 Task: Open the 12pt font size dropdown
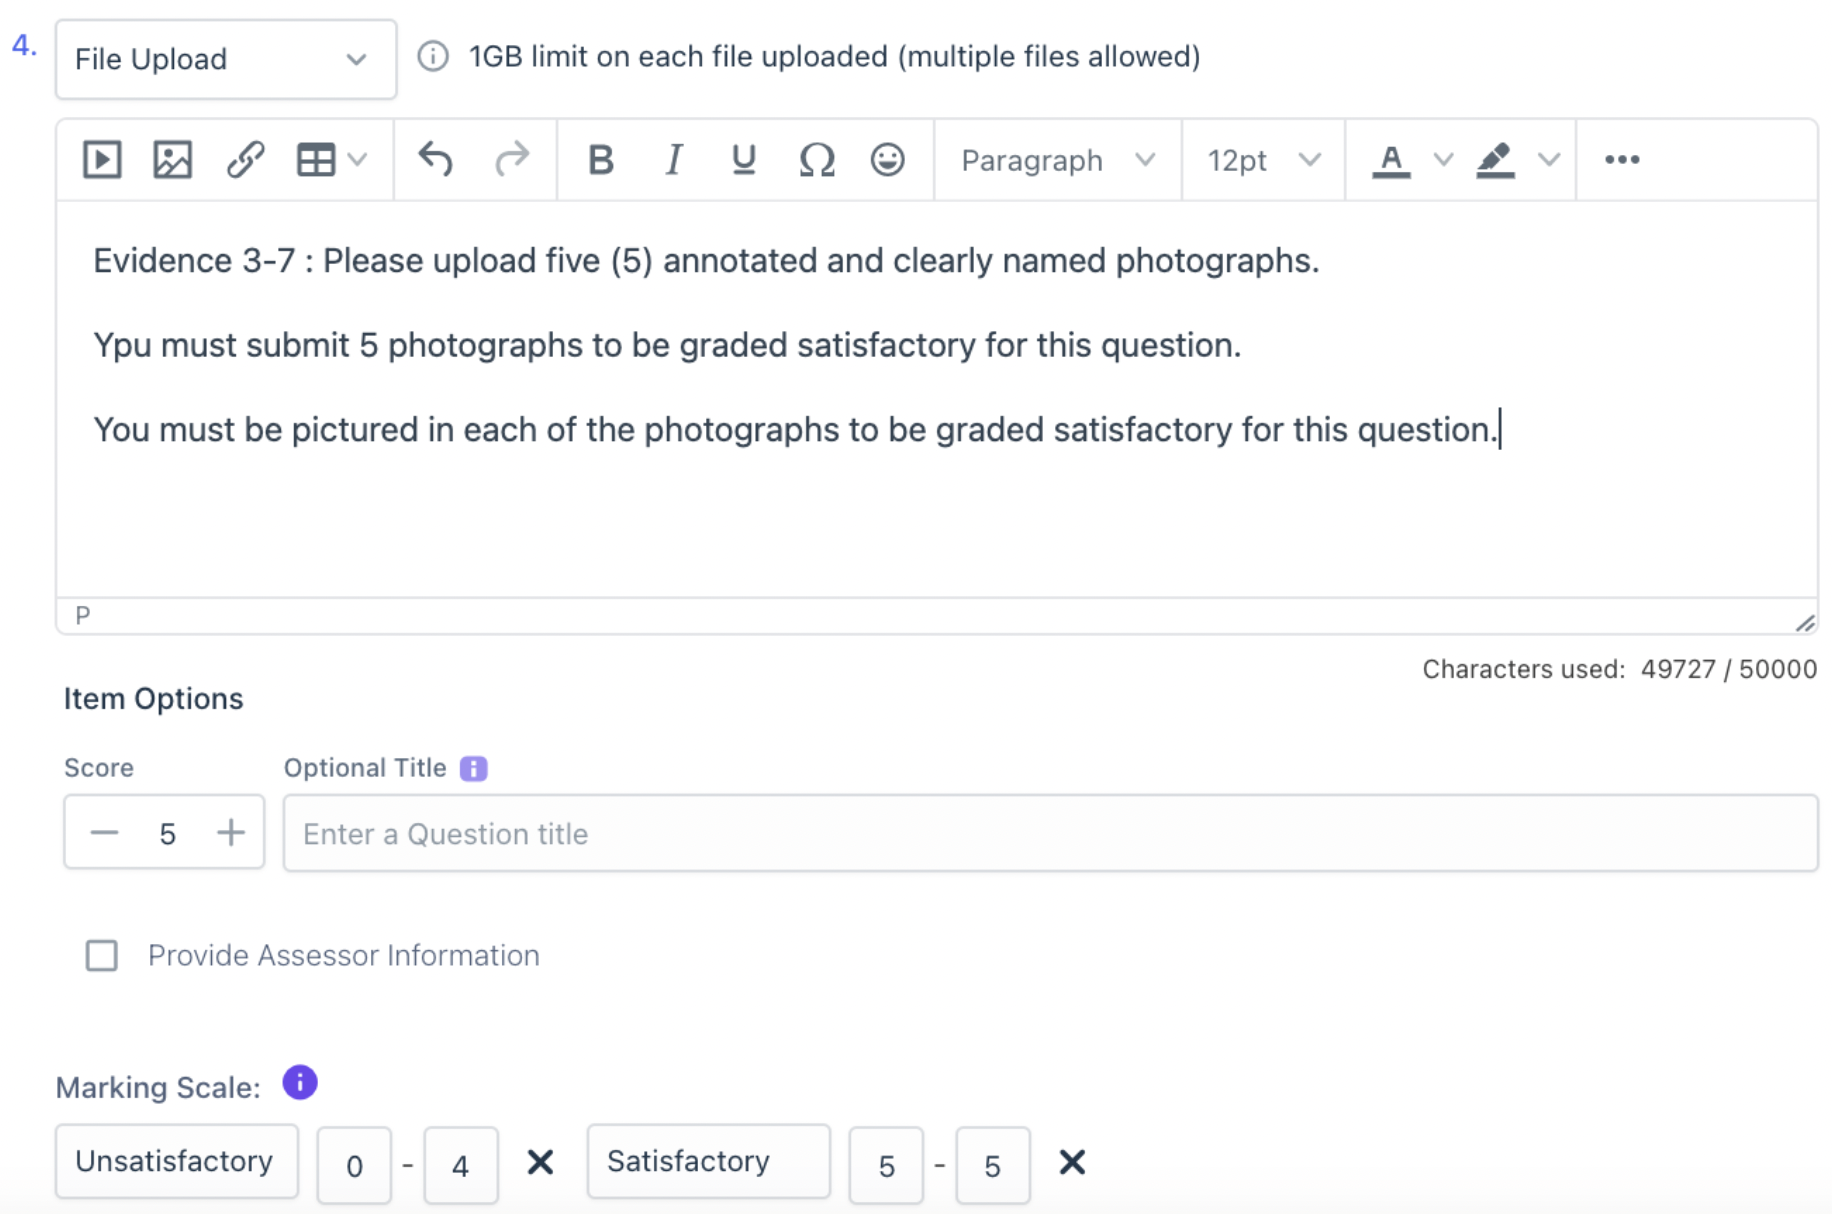point(1264,160)
